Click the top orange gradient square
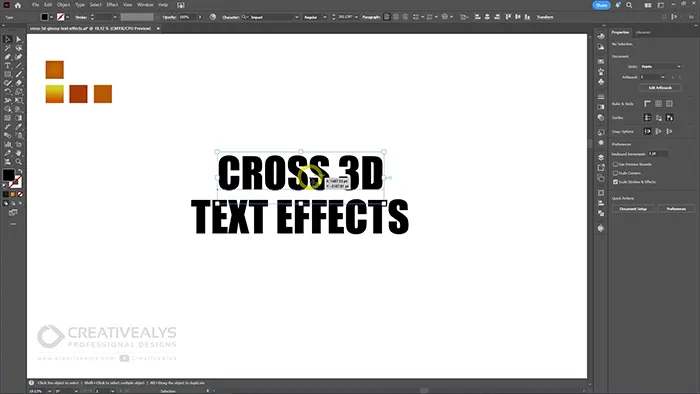The width and height of the screenshot is (700, 394). pyautogui.click(x=54, y=70)
